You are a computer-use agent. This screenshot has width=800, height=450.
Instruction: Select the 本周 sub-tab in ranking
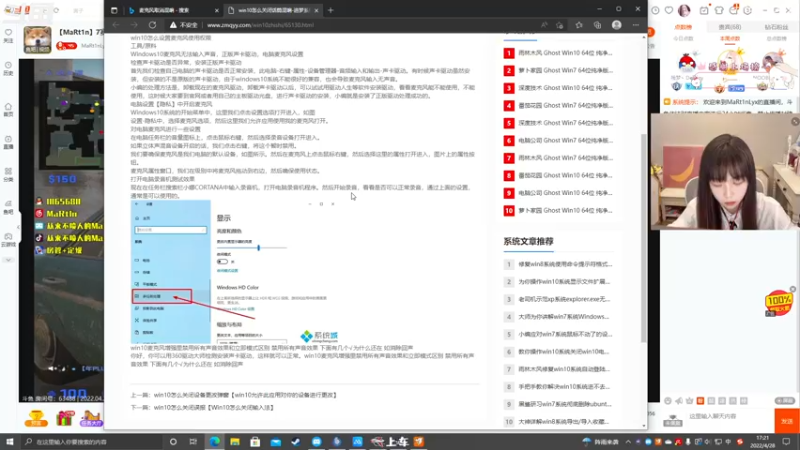[730, 38]
